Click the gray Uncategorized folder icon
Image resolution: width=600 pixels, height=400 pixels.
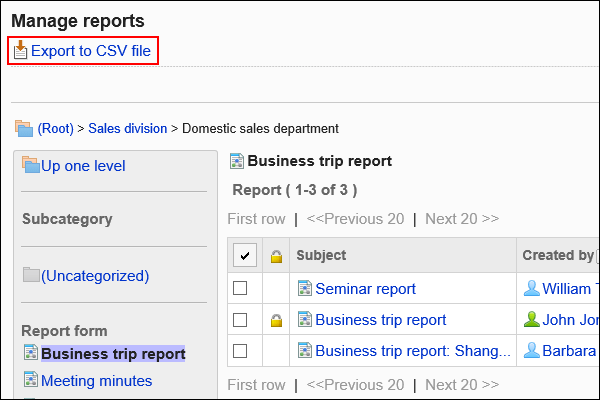[x=31, y=275]
